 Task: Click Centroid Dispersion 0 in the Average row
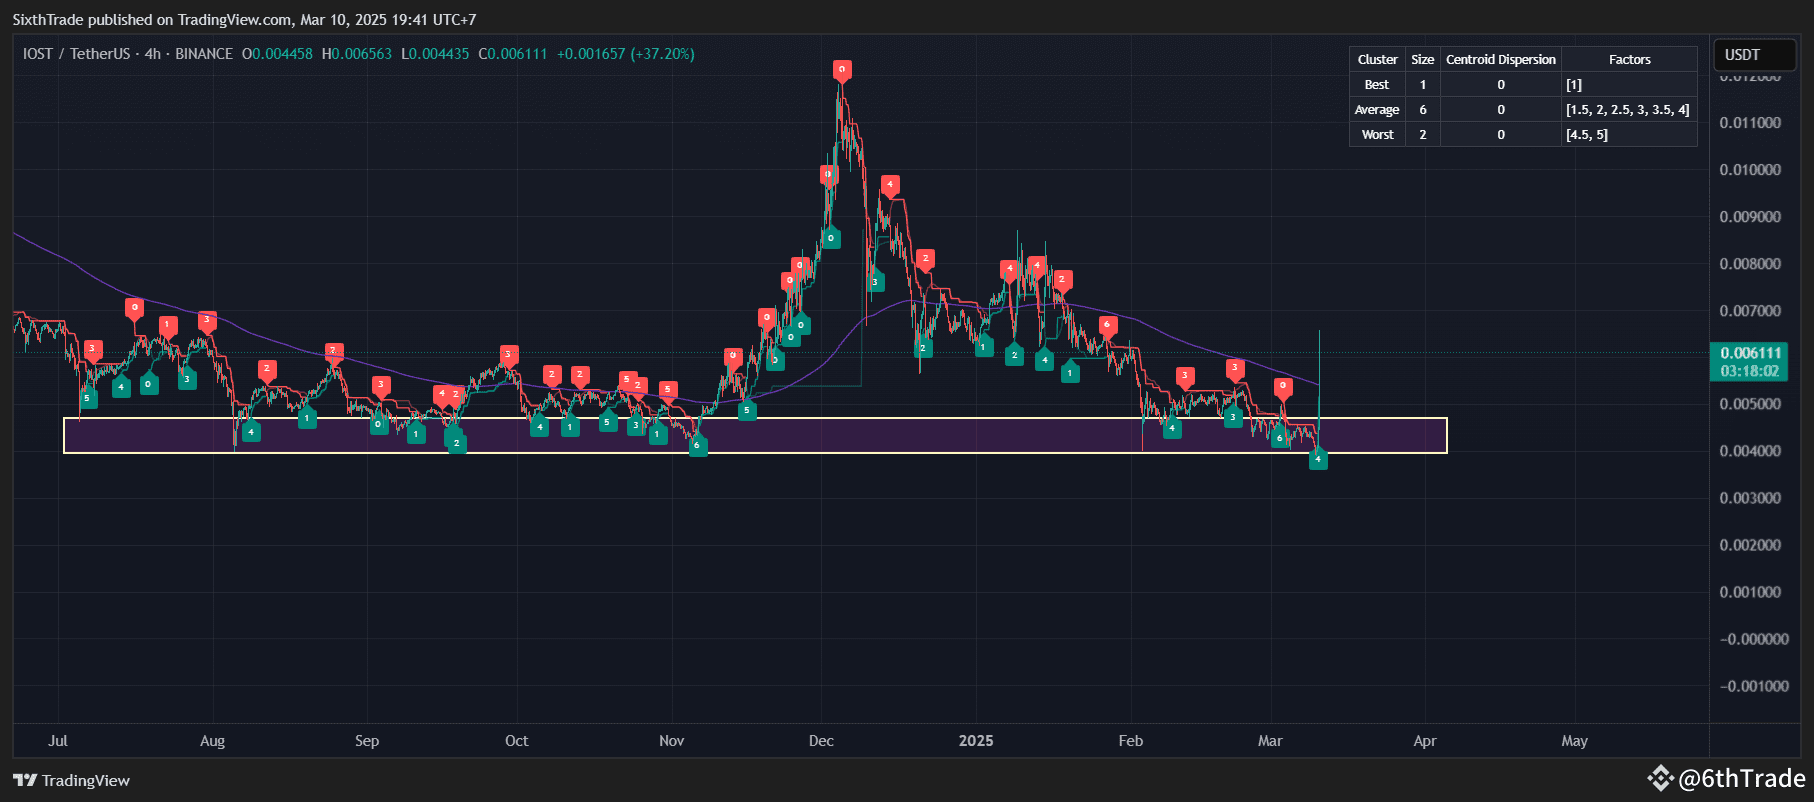(x=1501, y=110)
